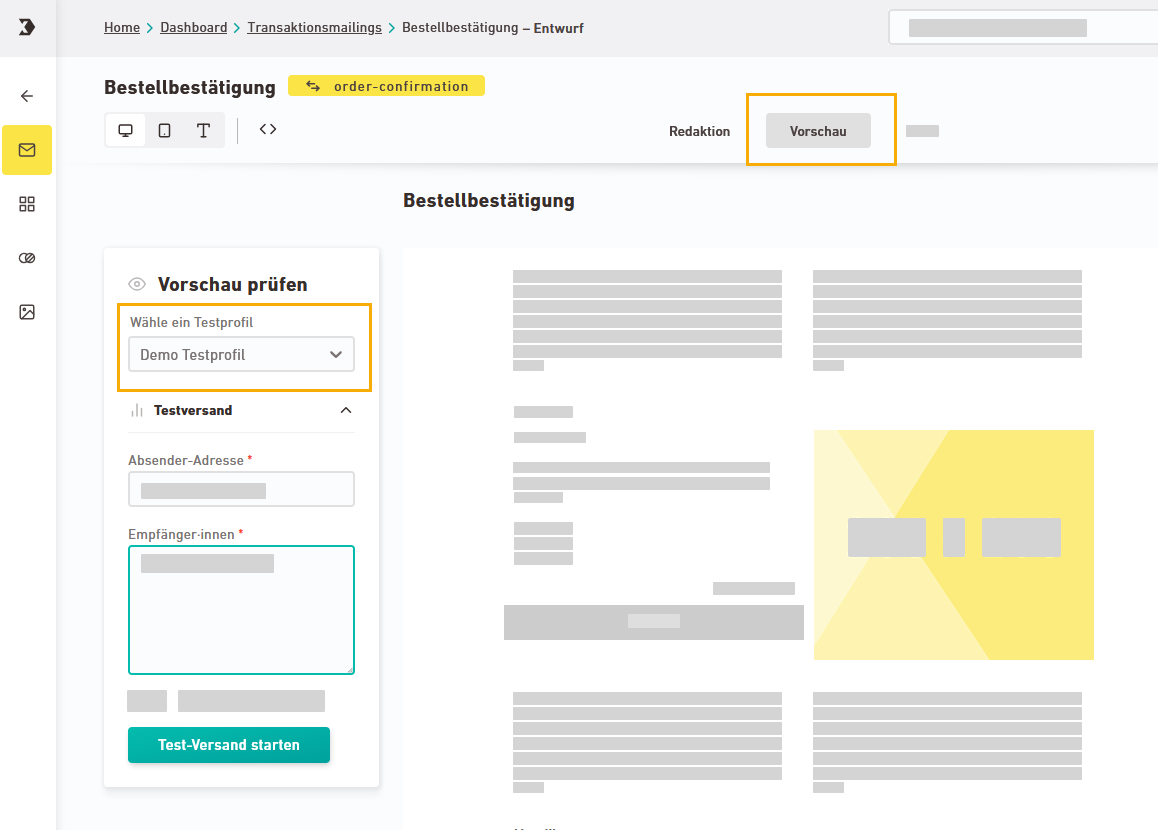Open the grid modules icon in sidebar
The width and height of the screenshot is (1158, 830).
tap(27, 204)
